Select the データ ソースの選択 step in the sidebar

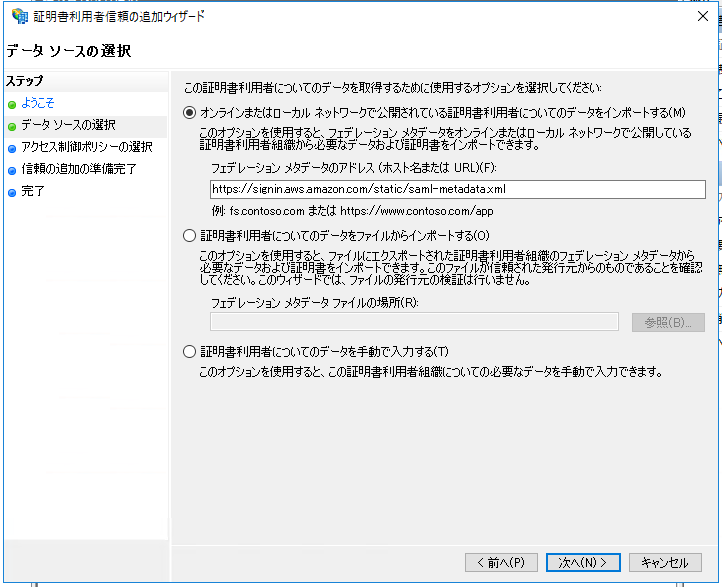click(69, 125)
